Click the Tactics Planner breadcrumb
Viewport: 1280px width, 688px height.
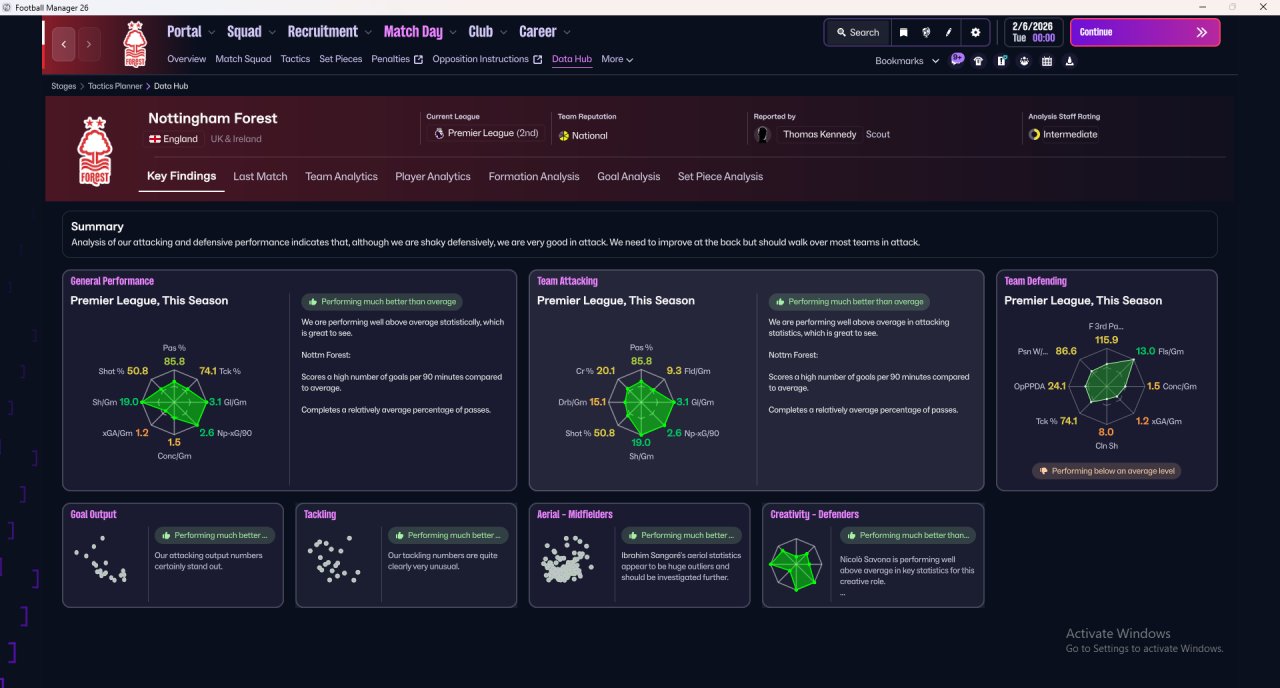pos(115,86)
